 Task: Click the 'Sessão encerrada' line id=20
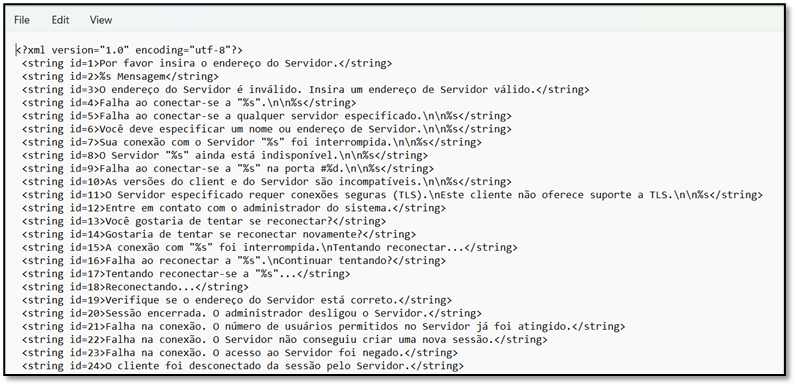[x=252, y=314]
